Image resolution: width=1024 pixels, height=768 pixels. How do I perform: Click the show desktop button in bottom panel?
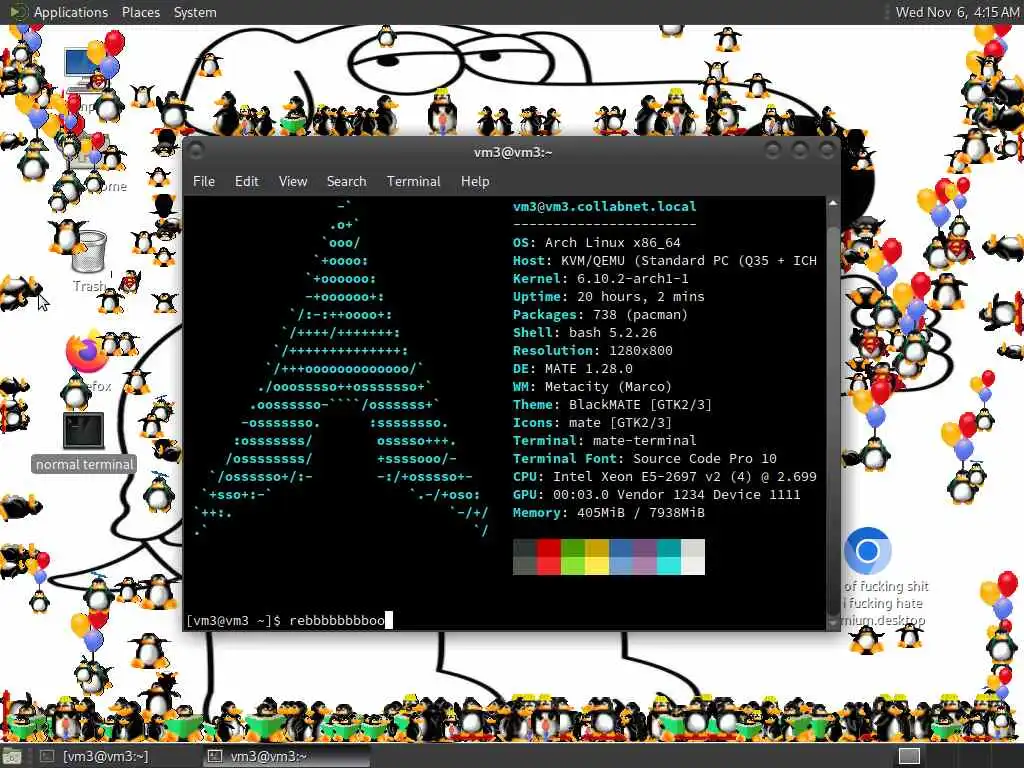pyautogui.click(x=12, y=757)
